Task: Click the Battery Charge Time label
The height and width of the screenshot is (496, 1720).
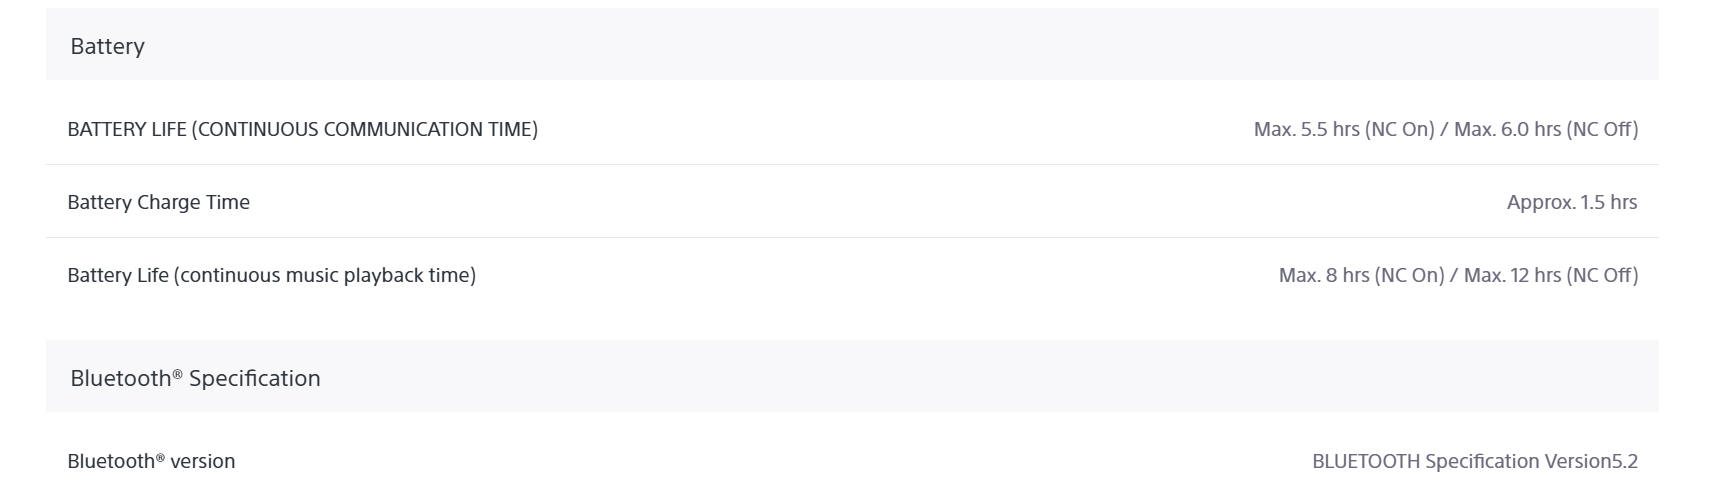Action: (x=158, y=202)
